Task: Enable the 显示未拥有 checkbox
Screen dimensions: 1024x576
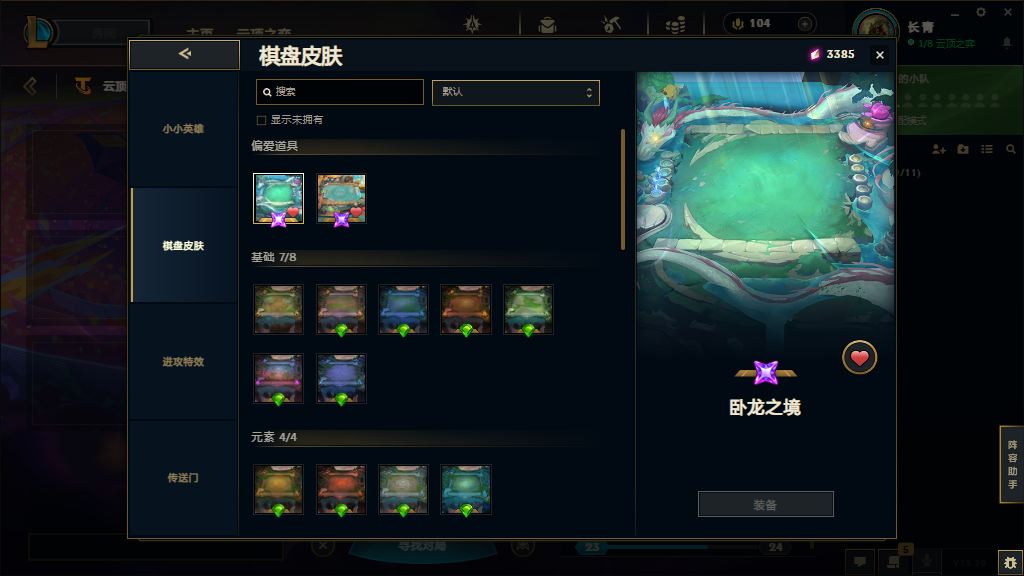Action: [261, 120]
